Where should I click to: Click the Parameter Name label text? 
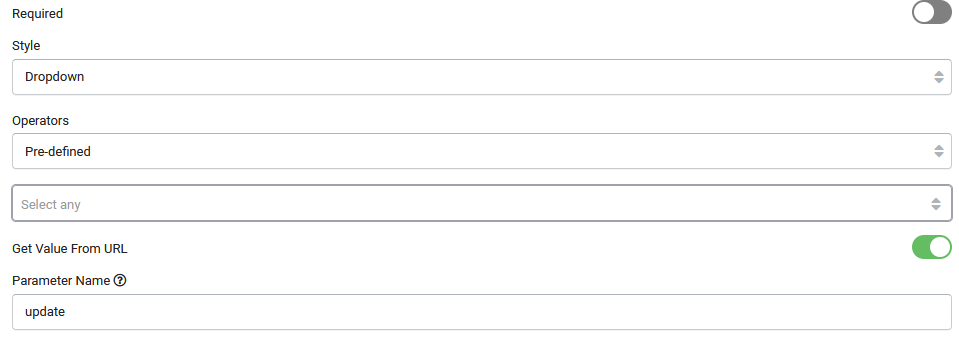coord(61,280)
